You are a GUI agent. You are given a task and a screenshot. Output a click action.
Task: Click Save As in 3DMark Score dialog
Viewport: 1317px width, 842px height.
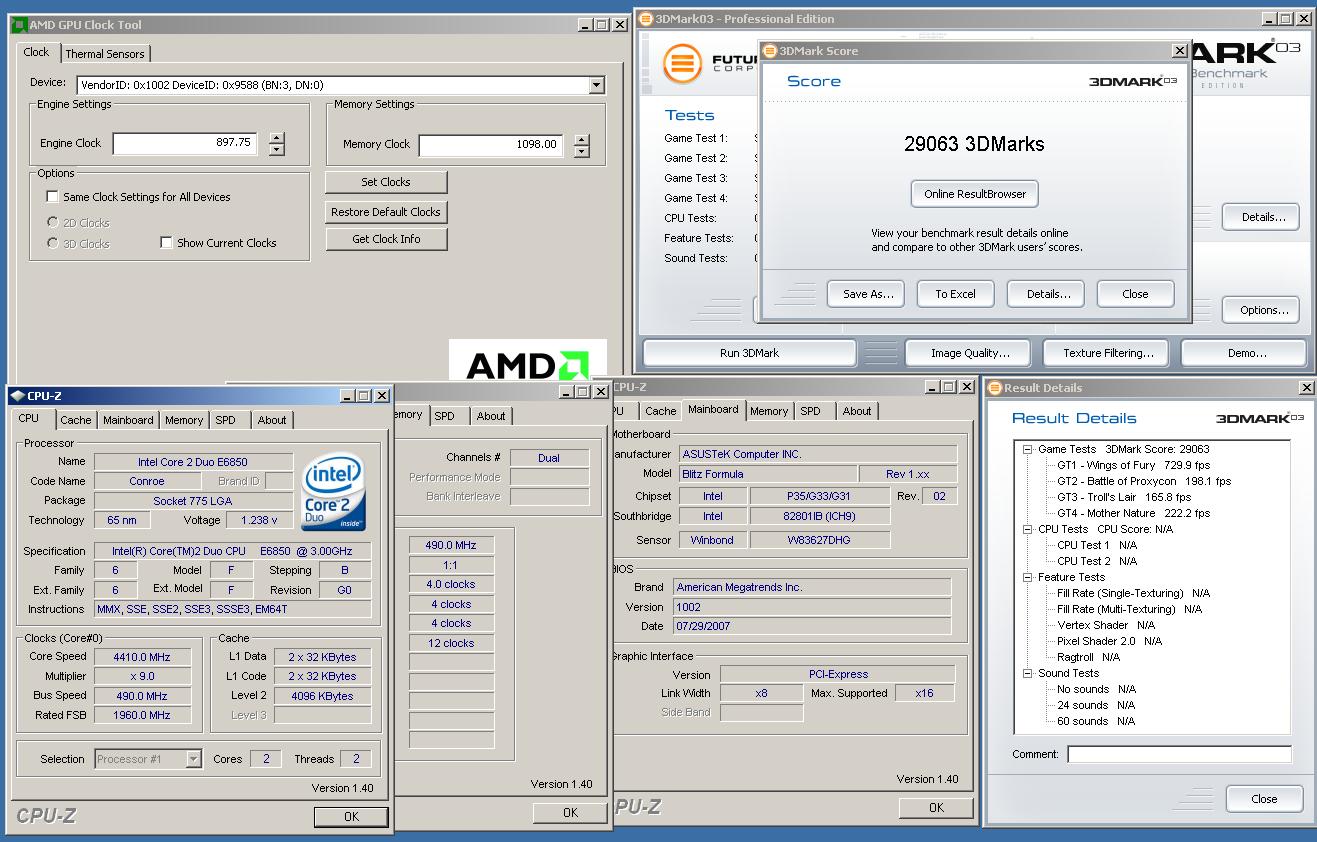(x=867, y=294)
